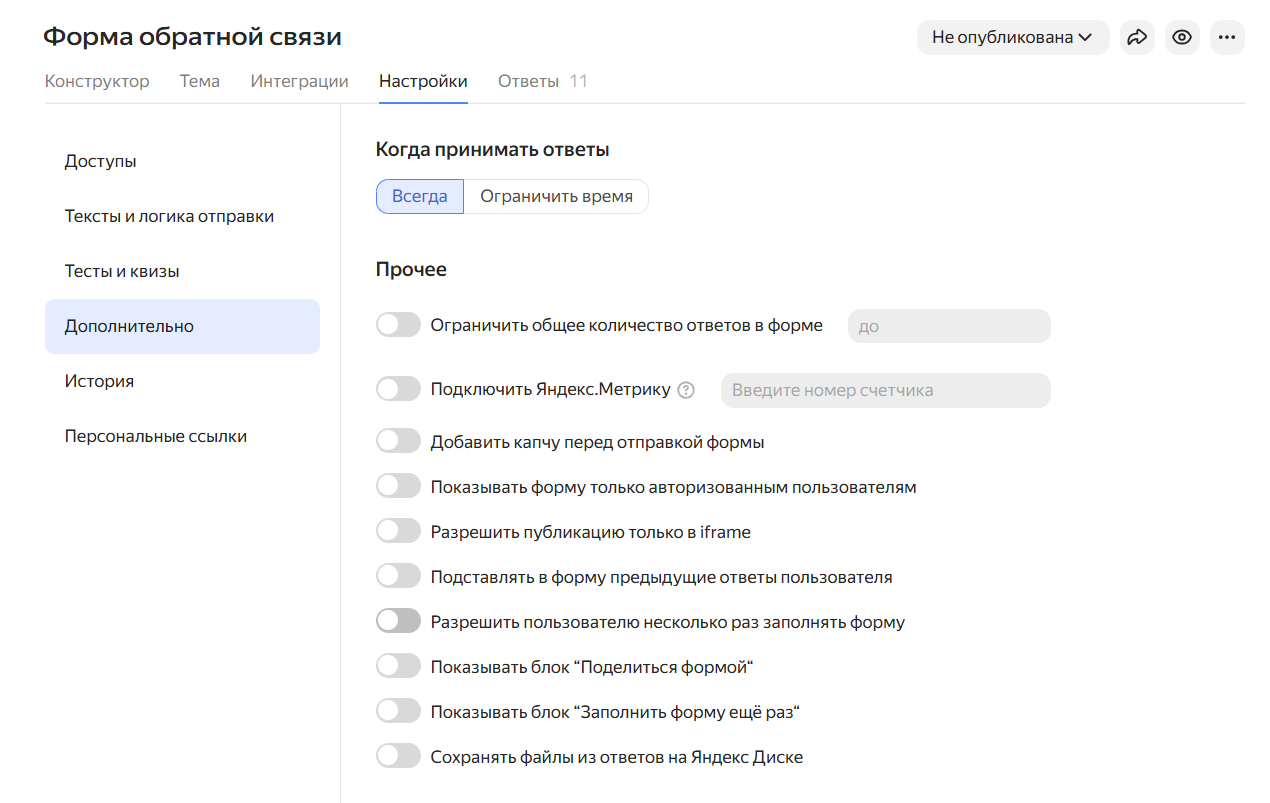Enable saving files to Яндекс Диск
Viewport: 1270px width, 803px height.
[398, 756]
